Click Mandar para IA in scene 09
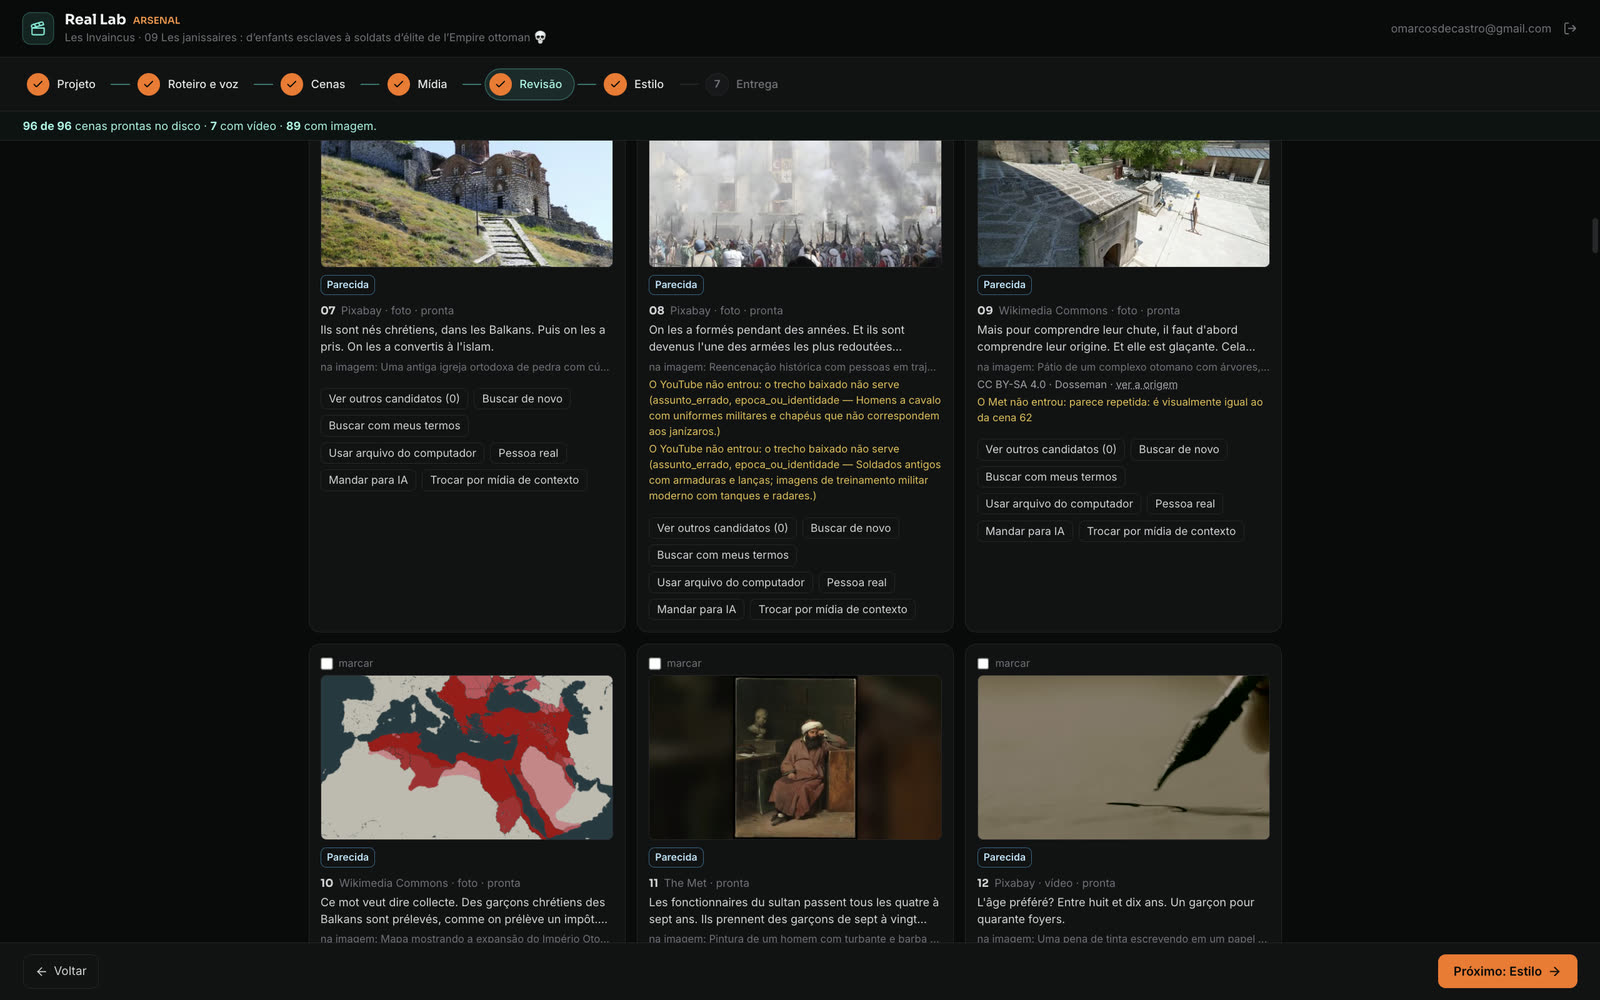The width and height of the screenshot is (1600, 1000). click(x=1025, y=531)
